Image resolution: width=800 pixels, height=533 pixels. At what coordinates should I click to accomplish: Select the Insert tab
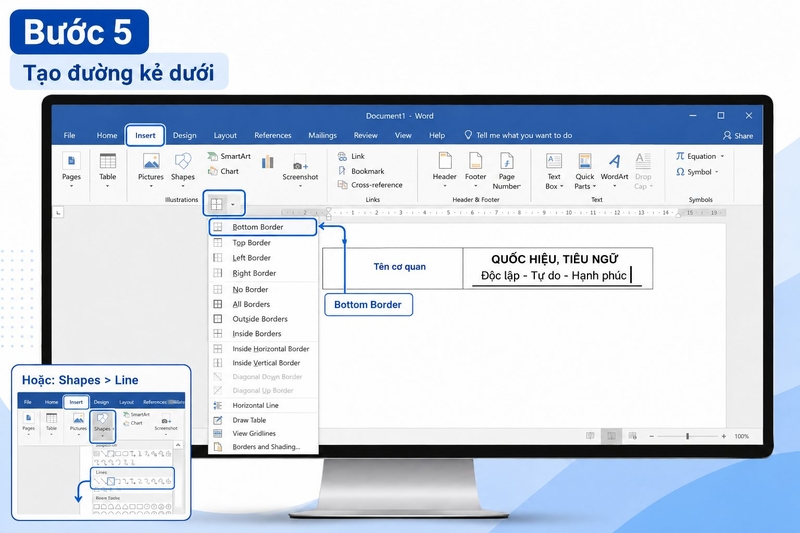[x=145, y=135]
